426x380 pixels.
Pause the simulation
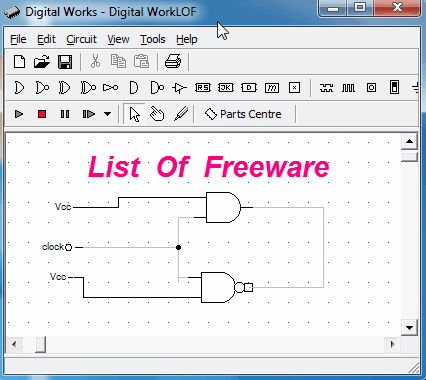[x=65, y=114]
